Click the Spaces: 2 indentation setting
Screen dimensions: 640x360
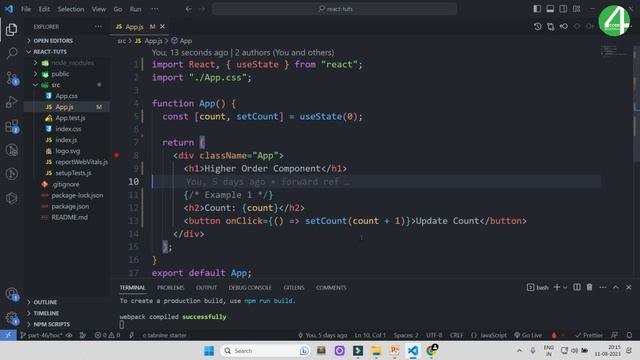pos(406,335)
